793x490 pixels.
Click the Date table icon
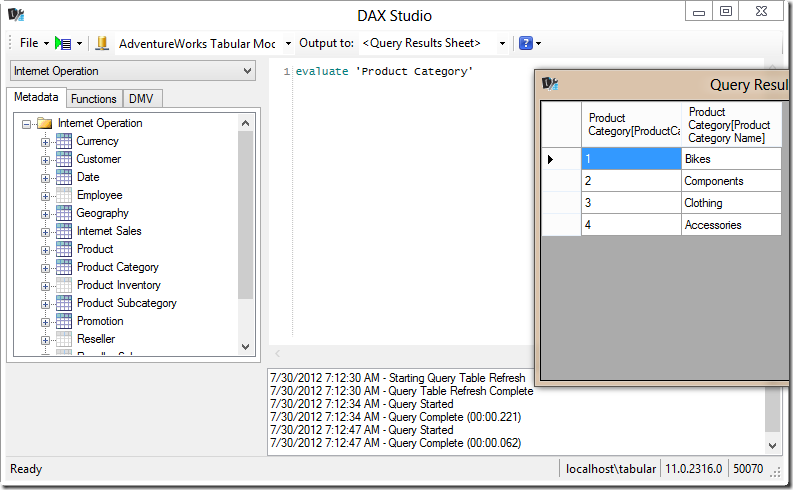click(64, 177)
